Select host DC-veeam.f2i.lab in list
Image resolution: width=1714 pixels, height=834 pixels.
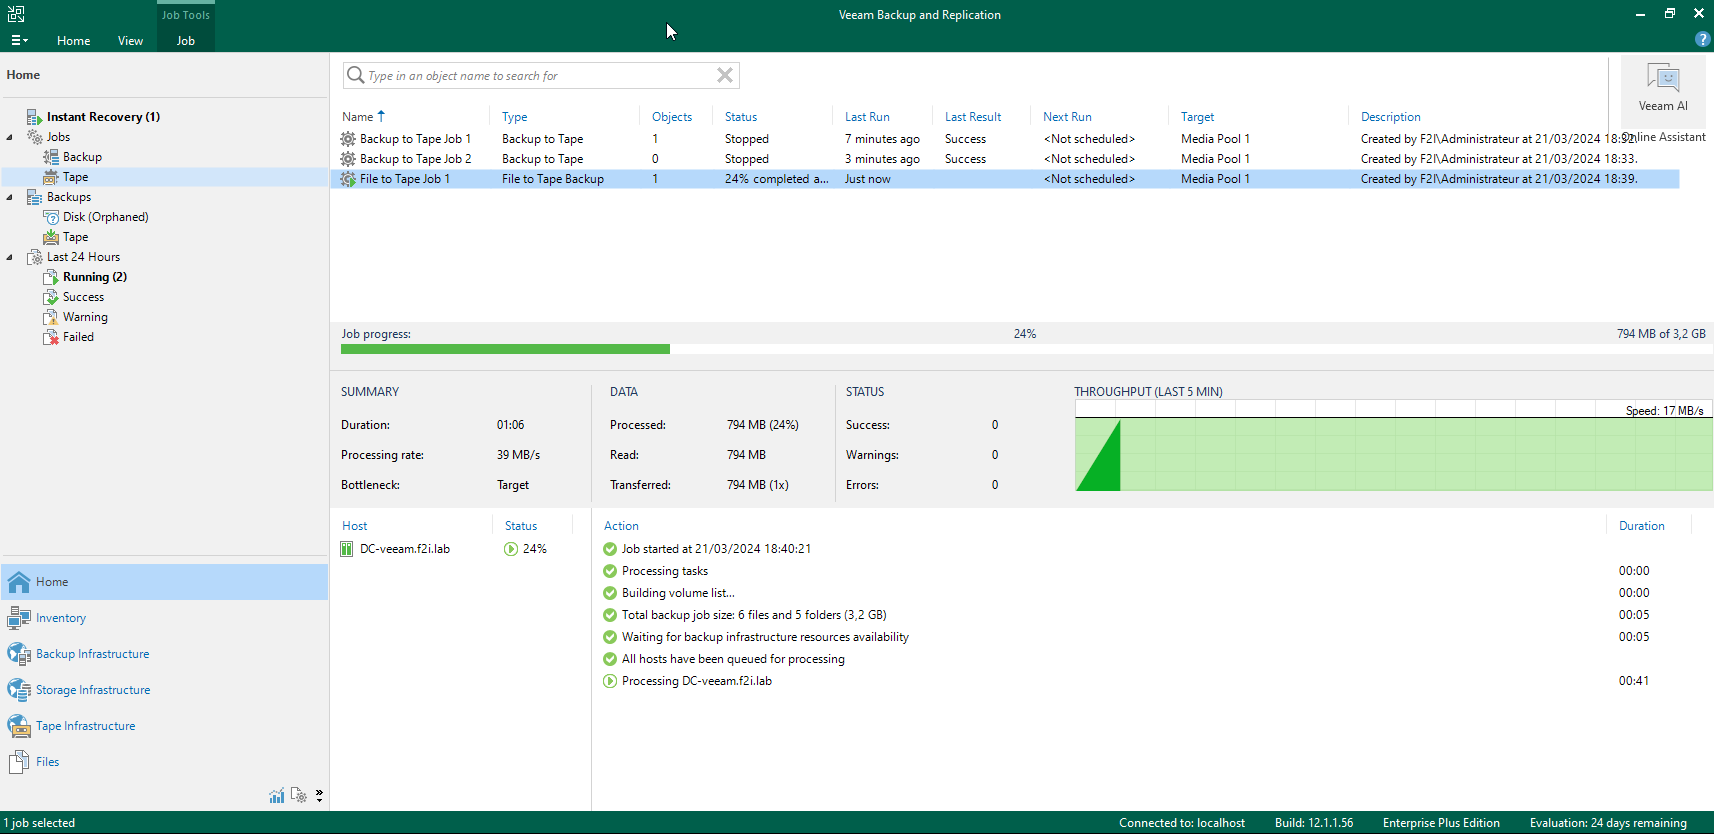[x=405, y=549]
